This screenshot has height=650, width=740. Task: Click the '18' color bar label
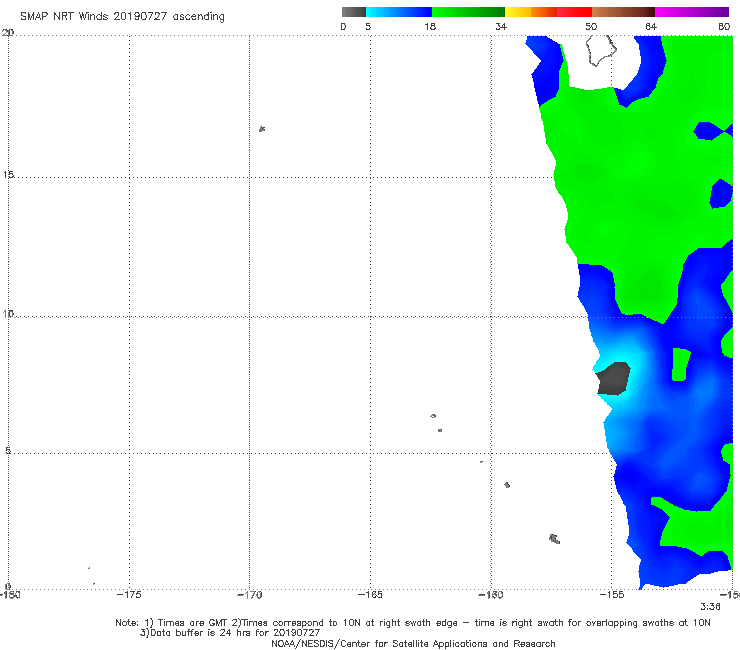430,27
